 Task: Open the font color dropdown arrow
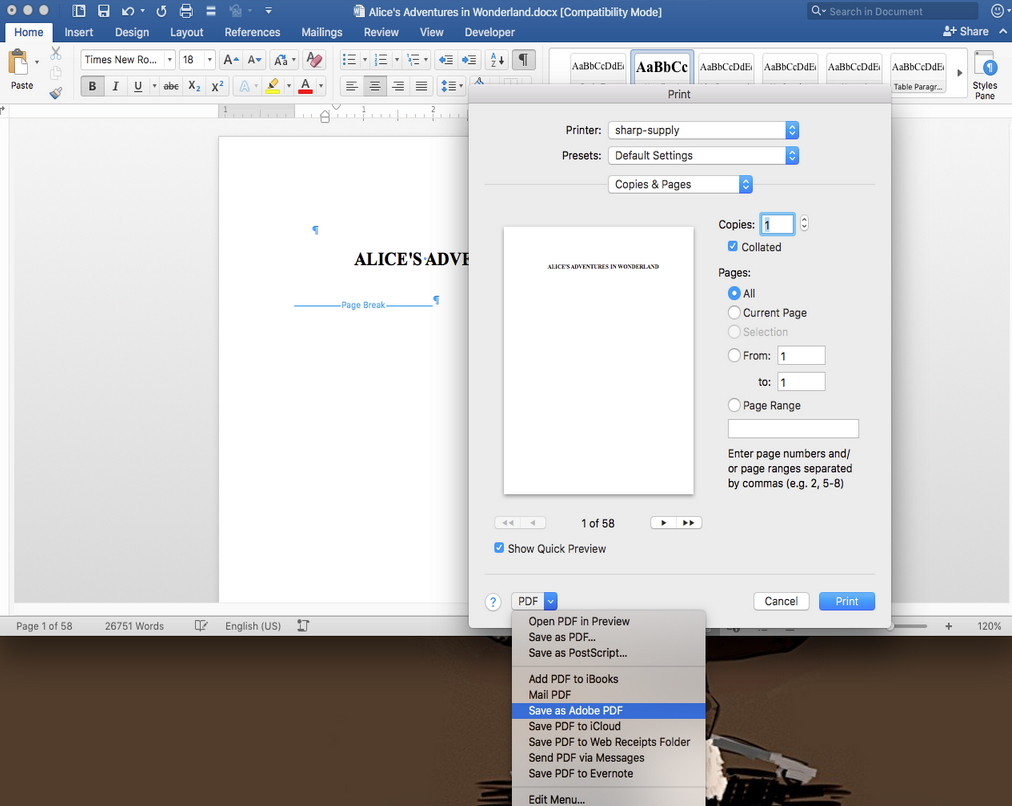[321, 86]
